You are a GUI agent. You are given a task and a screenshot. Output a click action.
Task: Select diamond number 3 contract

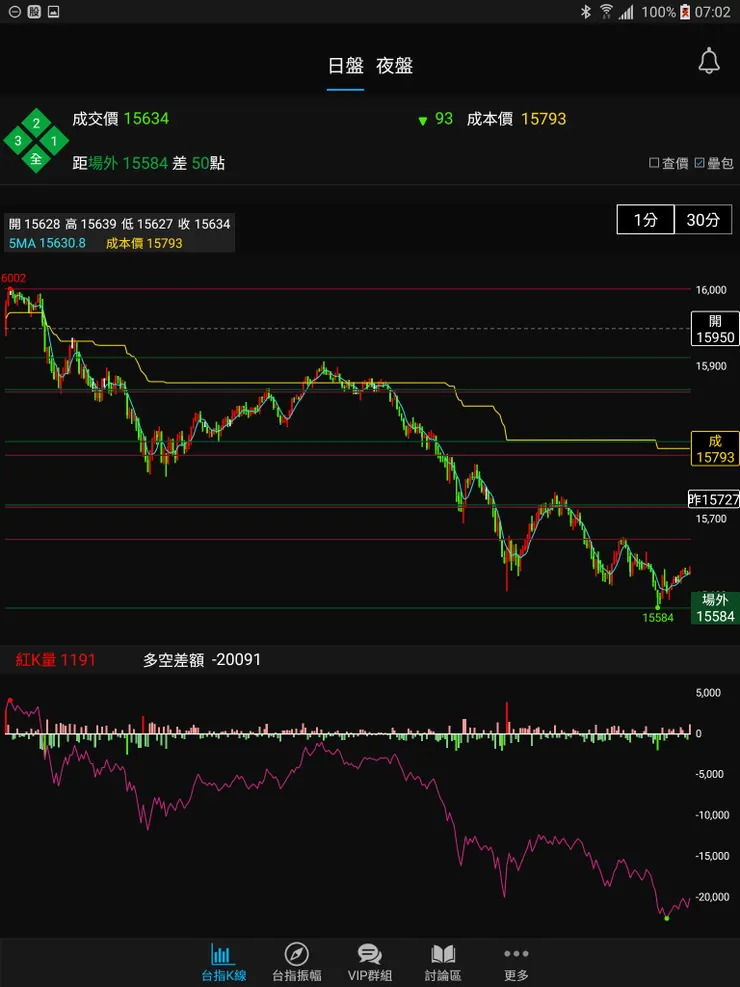tap(18, 141)
